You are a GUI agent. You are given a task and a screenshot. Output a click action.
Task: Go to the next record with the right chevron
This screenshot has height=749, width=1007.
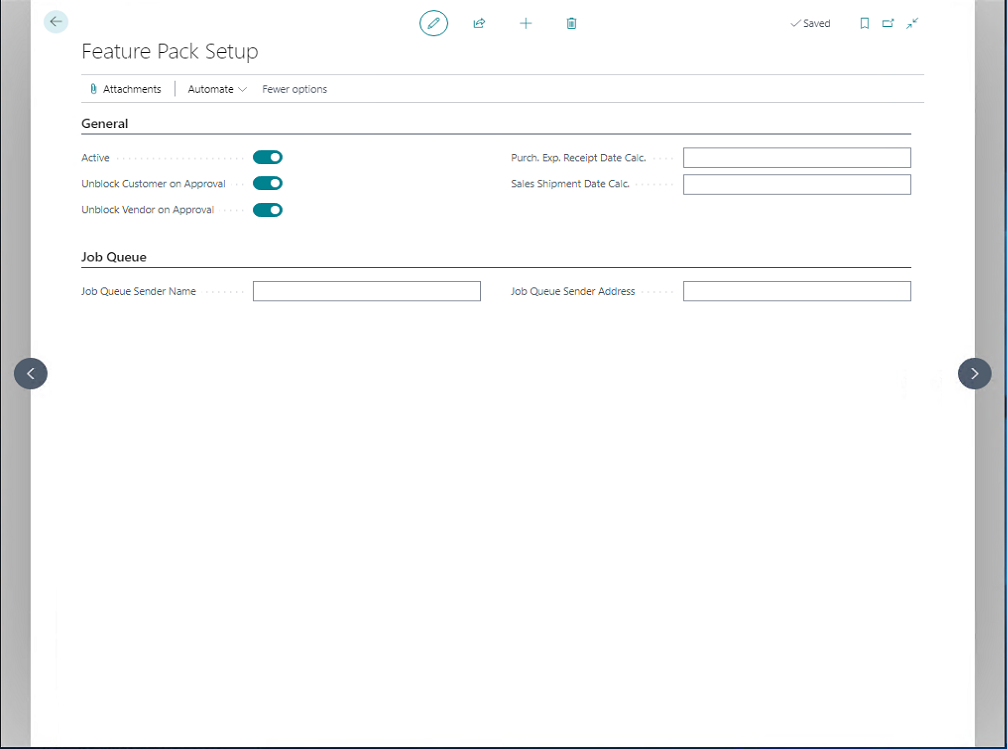[974, 373]
